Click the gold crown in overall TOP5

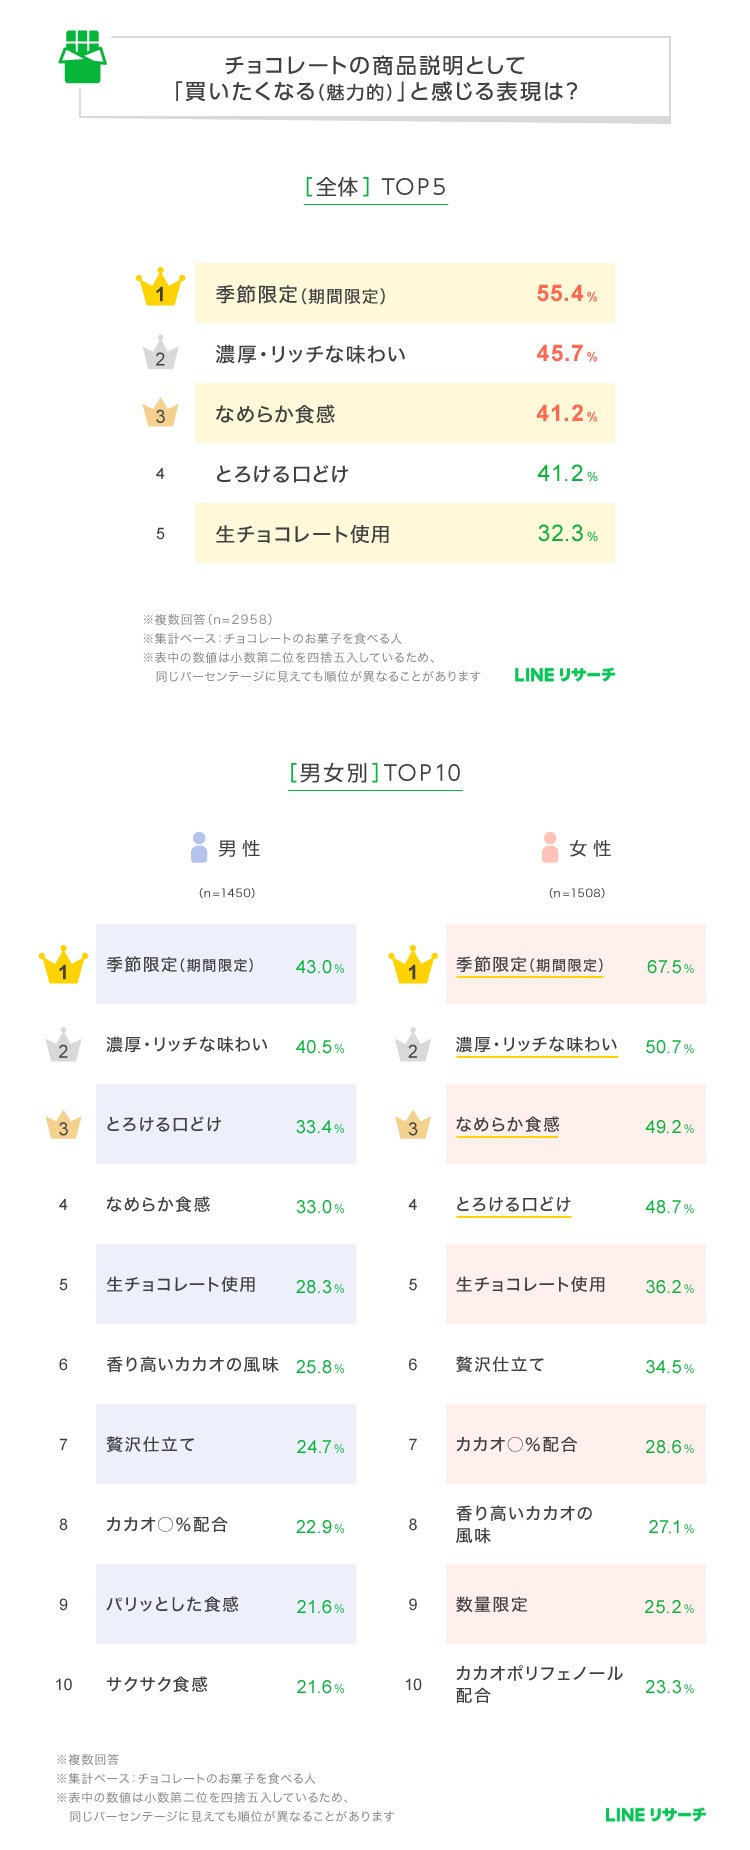point(160,290)
